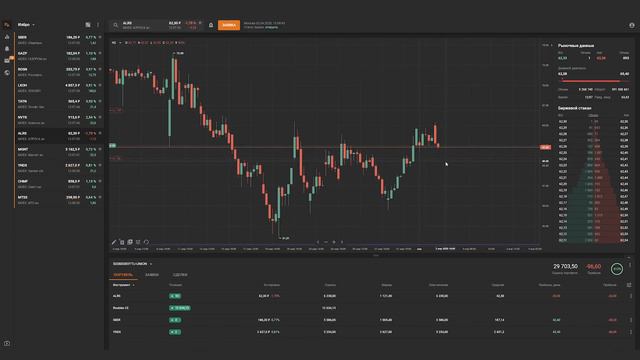Viewport: 640px width, 360px height.
Task: Click the trash icon in chart drawing tools
Action: (122, 242)
